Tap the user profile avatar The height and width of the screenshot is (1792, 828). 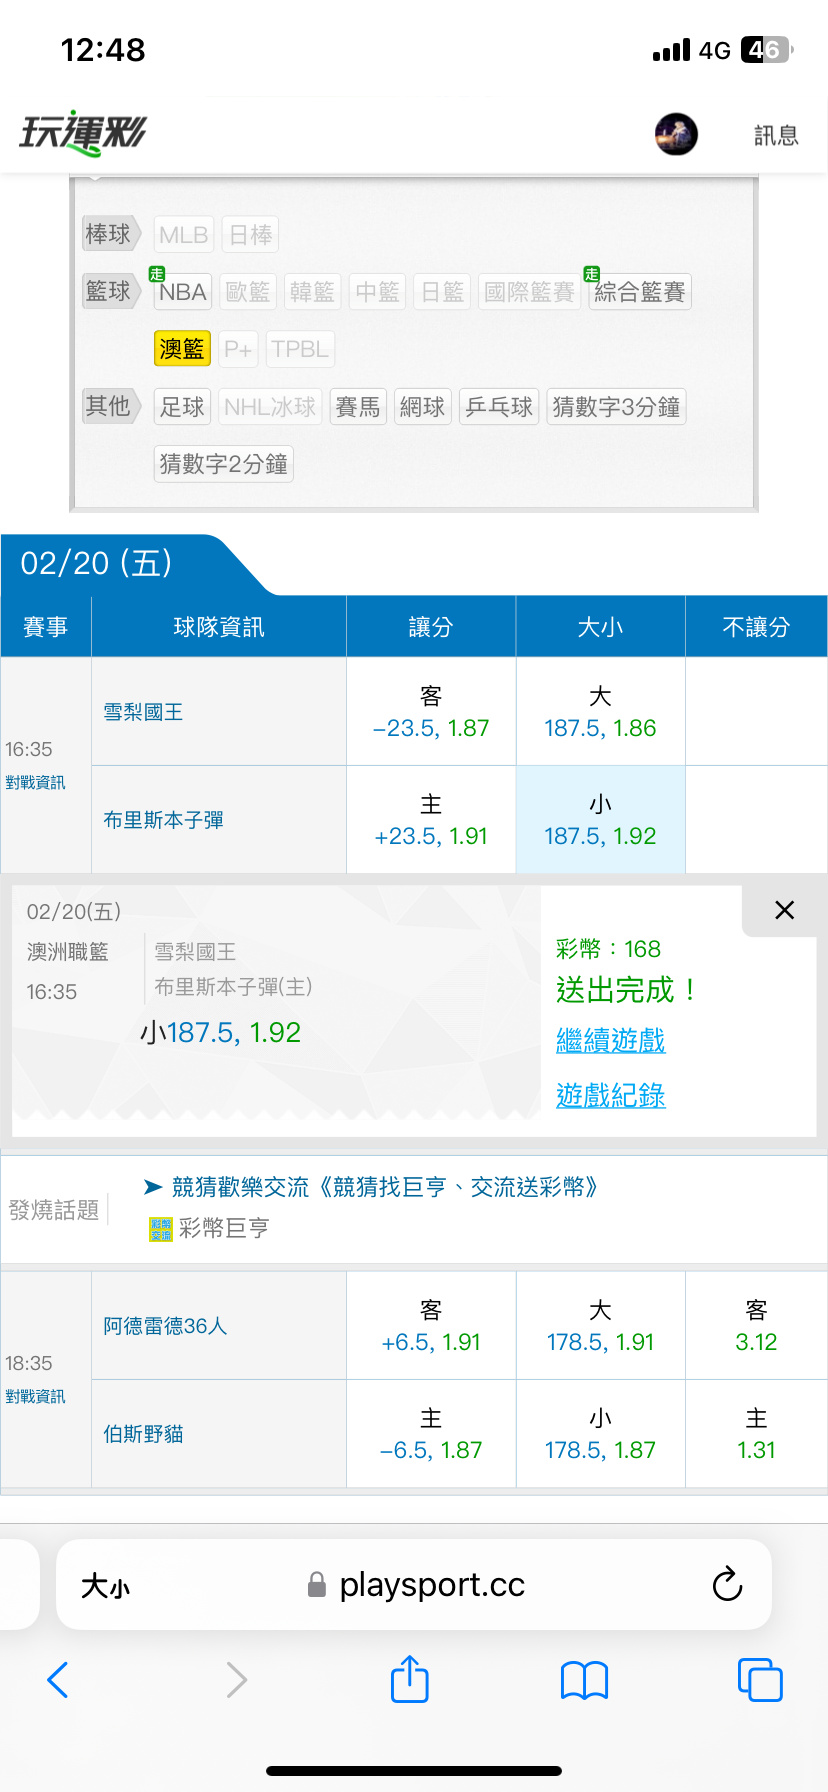[676, 134]
